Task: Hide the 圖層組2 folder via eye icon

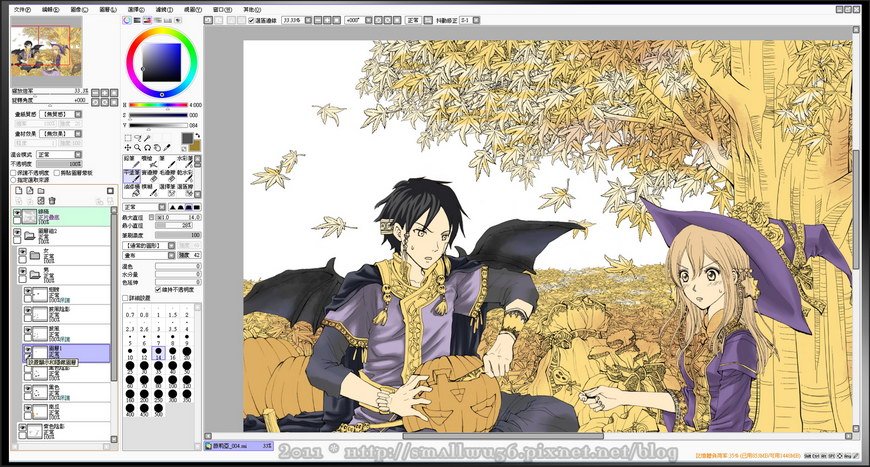Action: click(17, 232)
